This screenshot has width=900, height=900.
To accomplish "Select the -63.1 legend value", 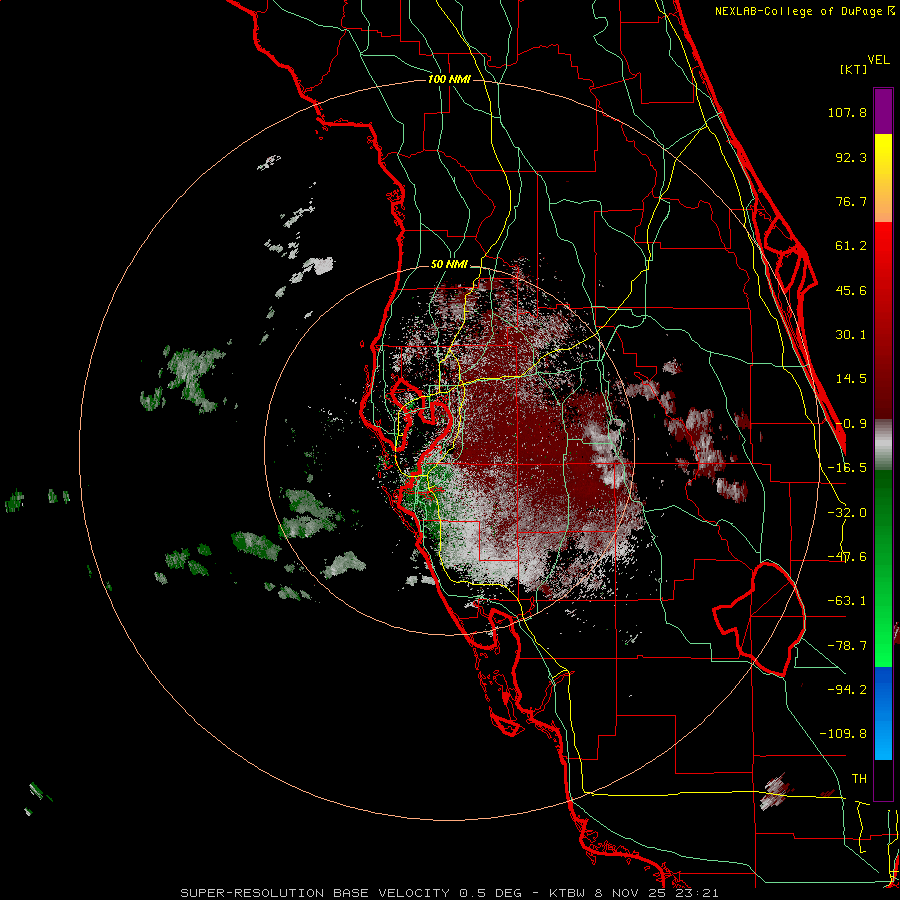I will (847, 601).
